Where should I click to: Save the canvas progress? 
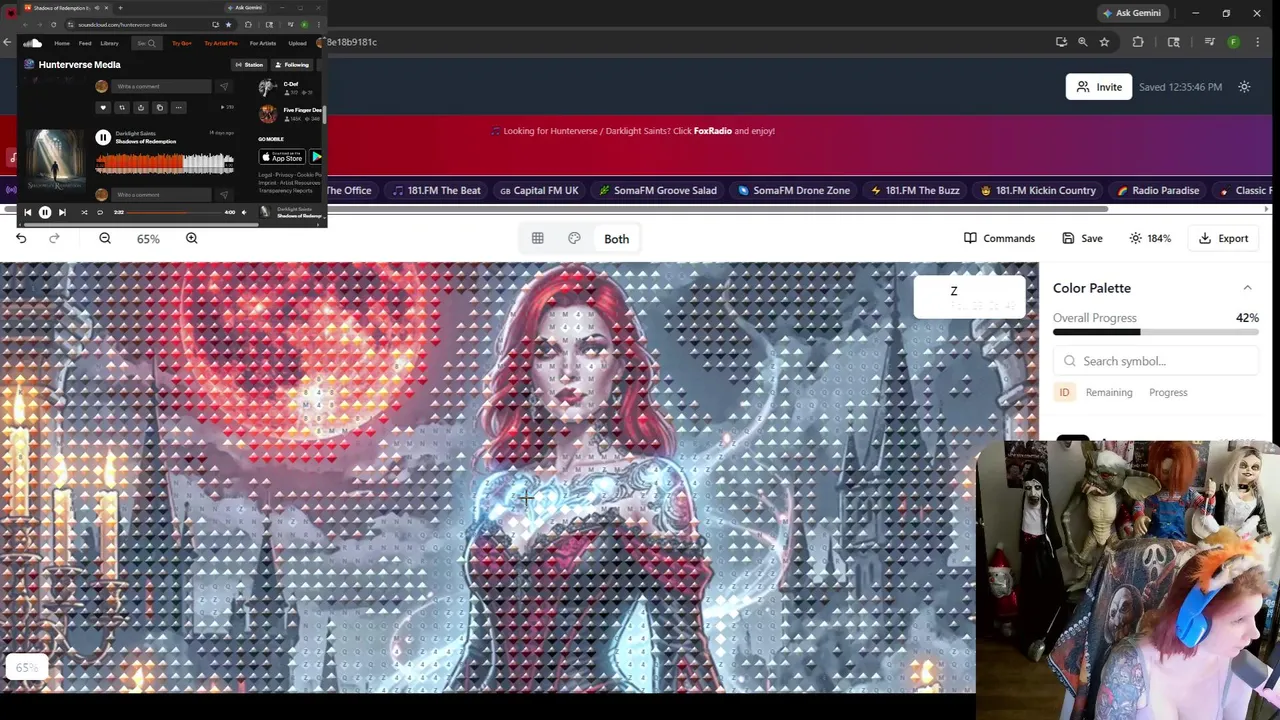tap(1082, 238)
